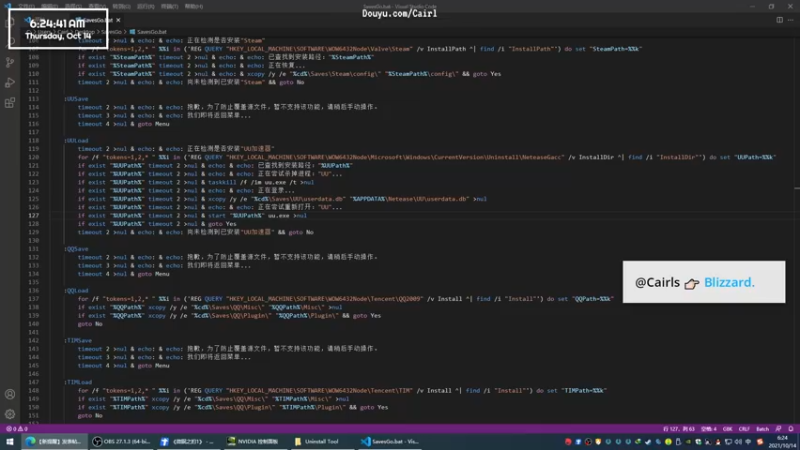
Task: Click line number 148 in the gutter
Action: 34,391
